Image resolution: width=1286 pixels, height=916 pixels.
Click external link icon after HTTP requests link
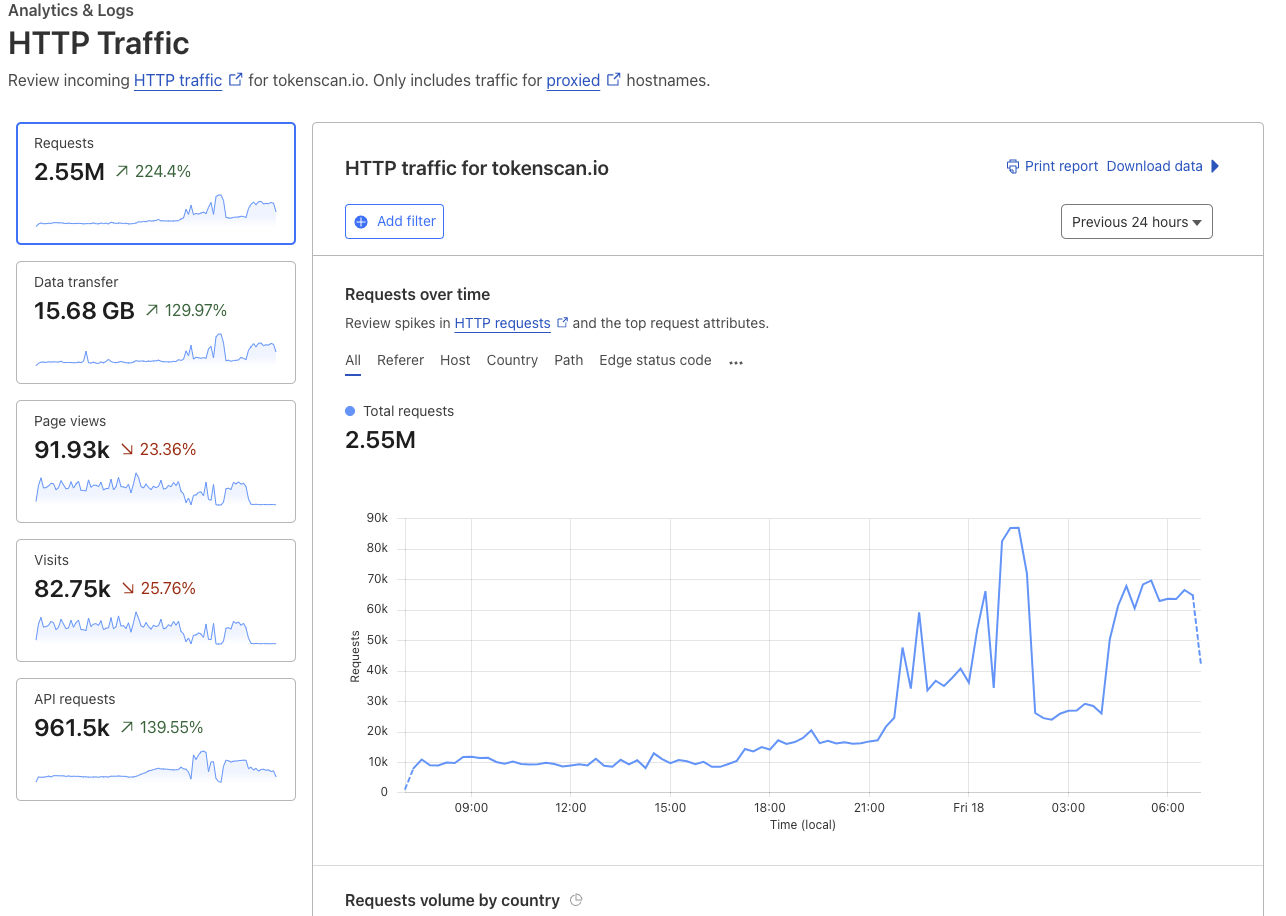563,323
